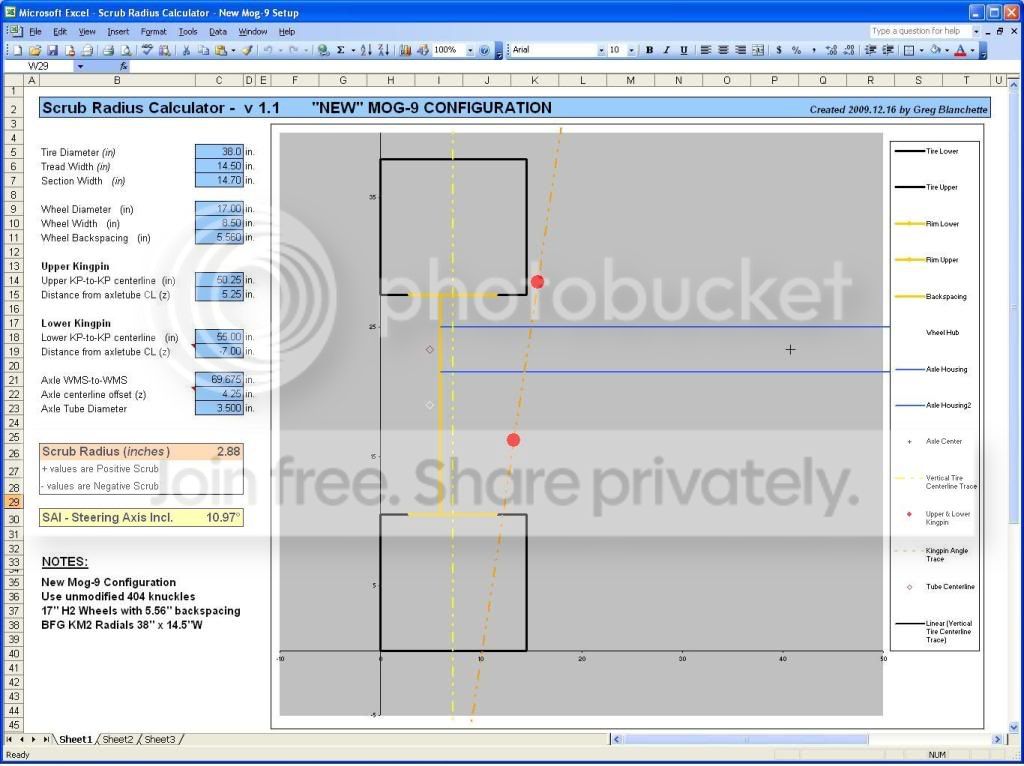Screen dimensions: 1024x766
Task: Open the Font Color red A swatch
Action: 960,50
